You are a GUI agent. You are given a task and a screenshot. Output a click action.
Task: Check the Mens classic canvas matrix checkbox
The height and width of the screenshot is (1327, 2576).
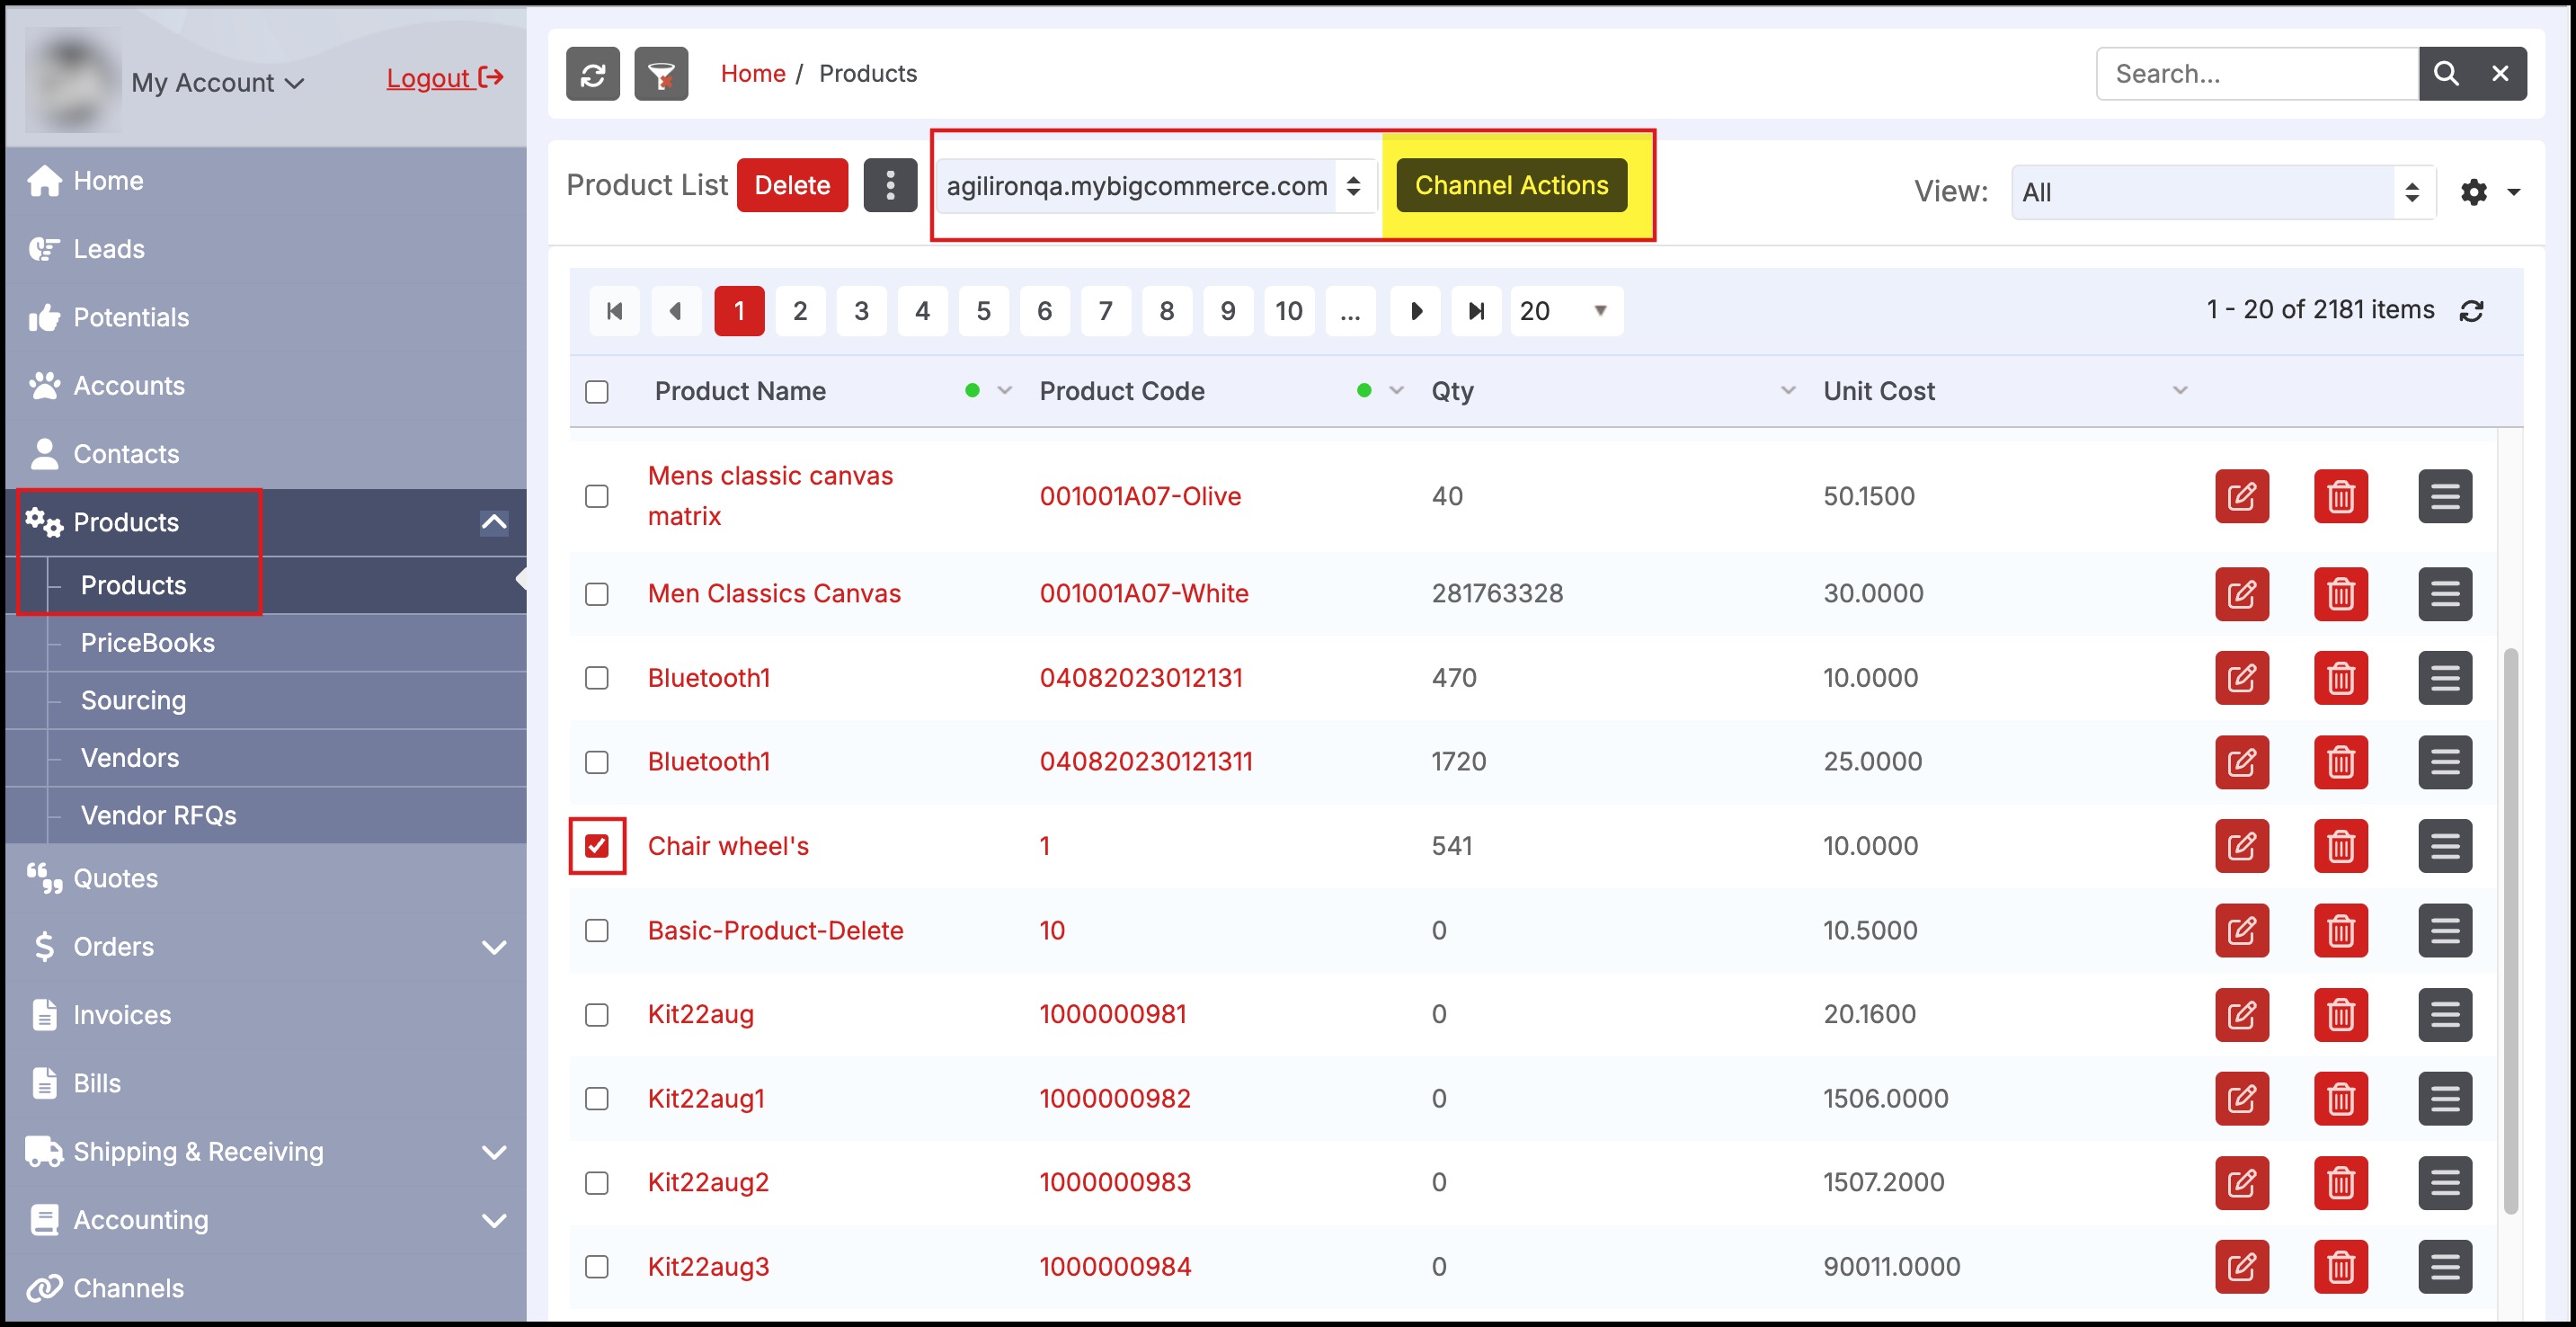coord(597,496)
